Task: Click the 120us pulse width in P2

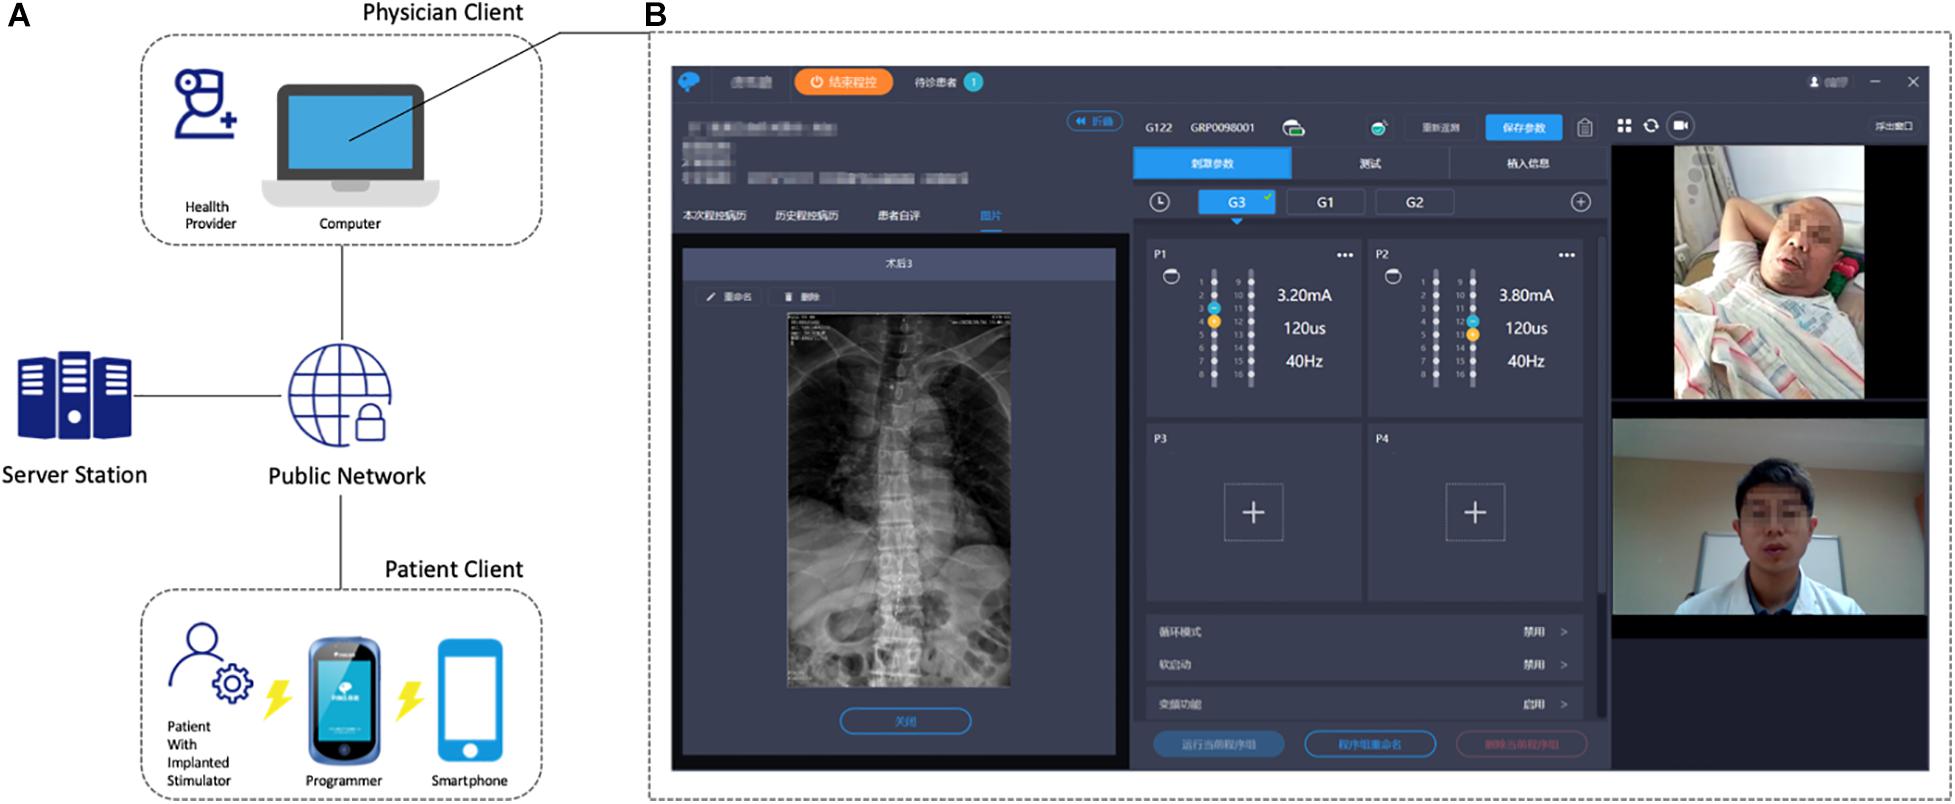Action: [x=1526, y=328]
